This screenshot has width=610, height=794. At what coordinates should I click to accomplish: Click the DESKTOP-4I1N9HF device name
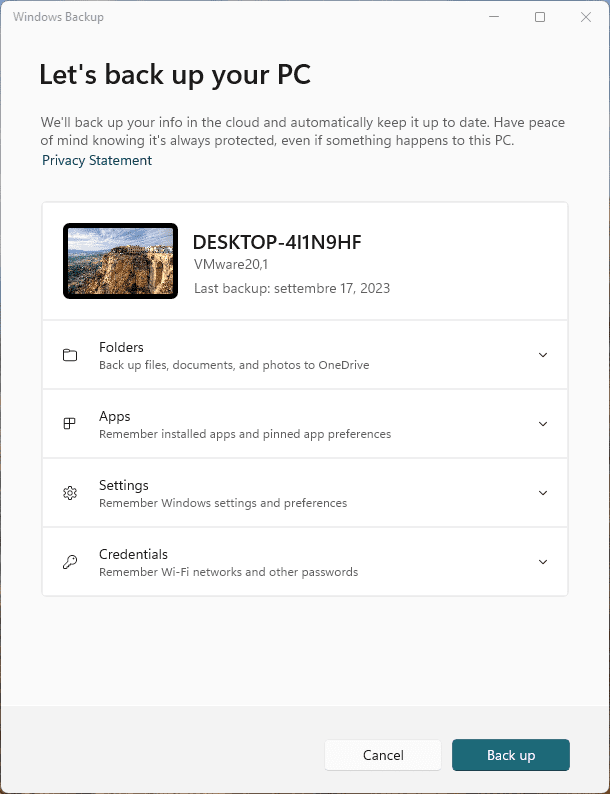click(x=277, y=242)
